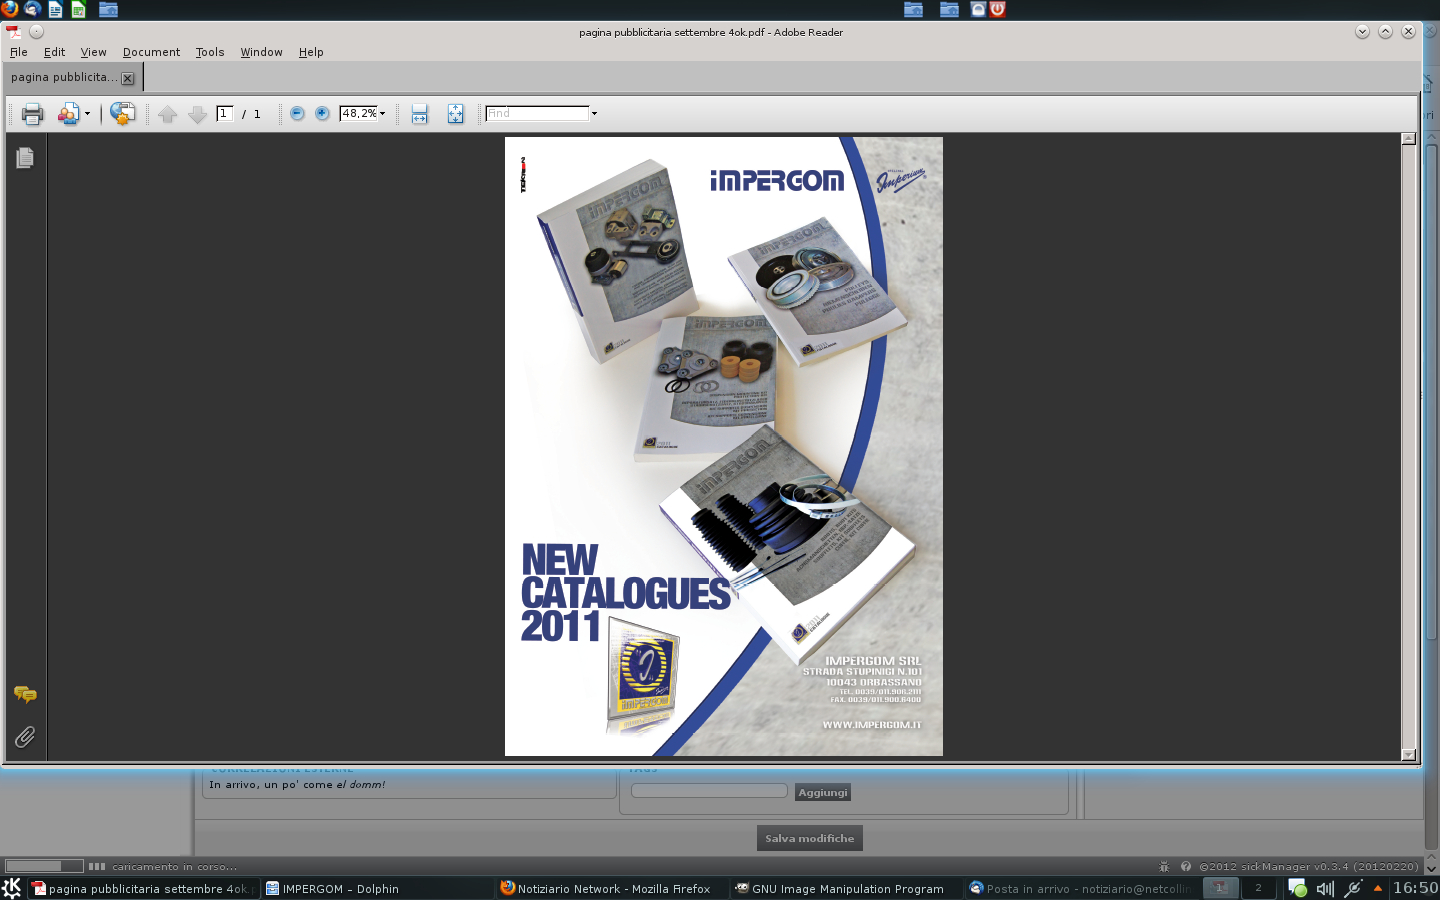Click the 16:50 clock in taskbar

pyautogui.click(x=1415, y=888)
